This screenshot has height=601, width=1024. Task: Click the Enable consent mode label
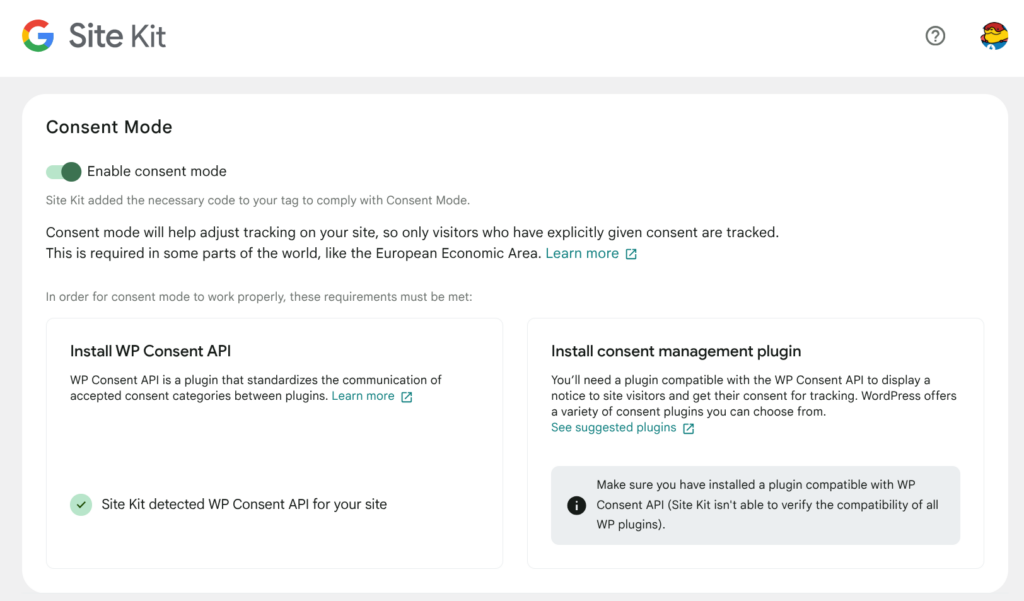157,171
